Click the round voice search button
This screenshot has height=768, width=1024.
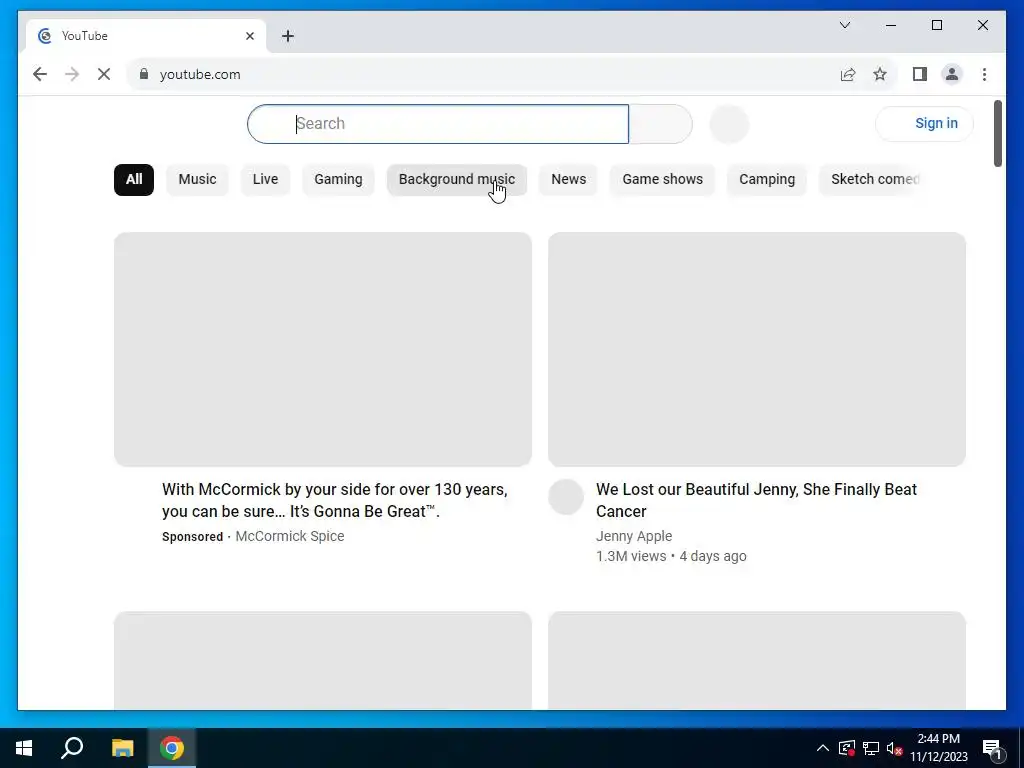point(729,124)
